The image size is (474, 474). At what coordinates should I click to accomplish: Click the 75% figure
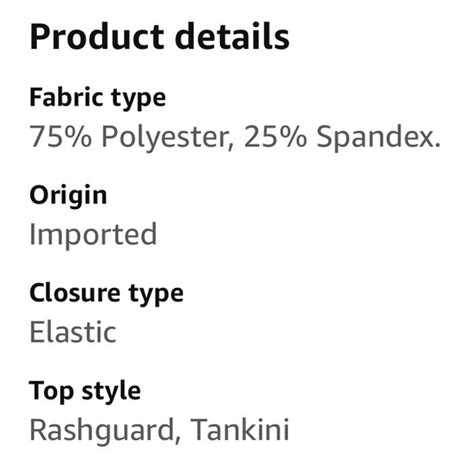click(60, 137)
